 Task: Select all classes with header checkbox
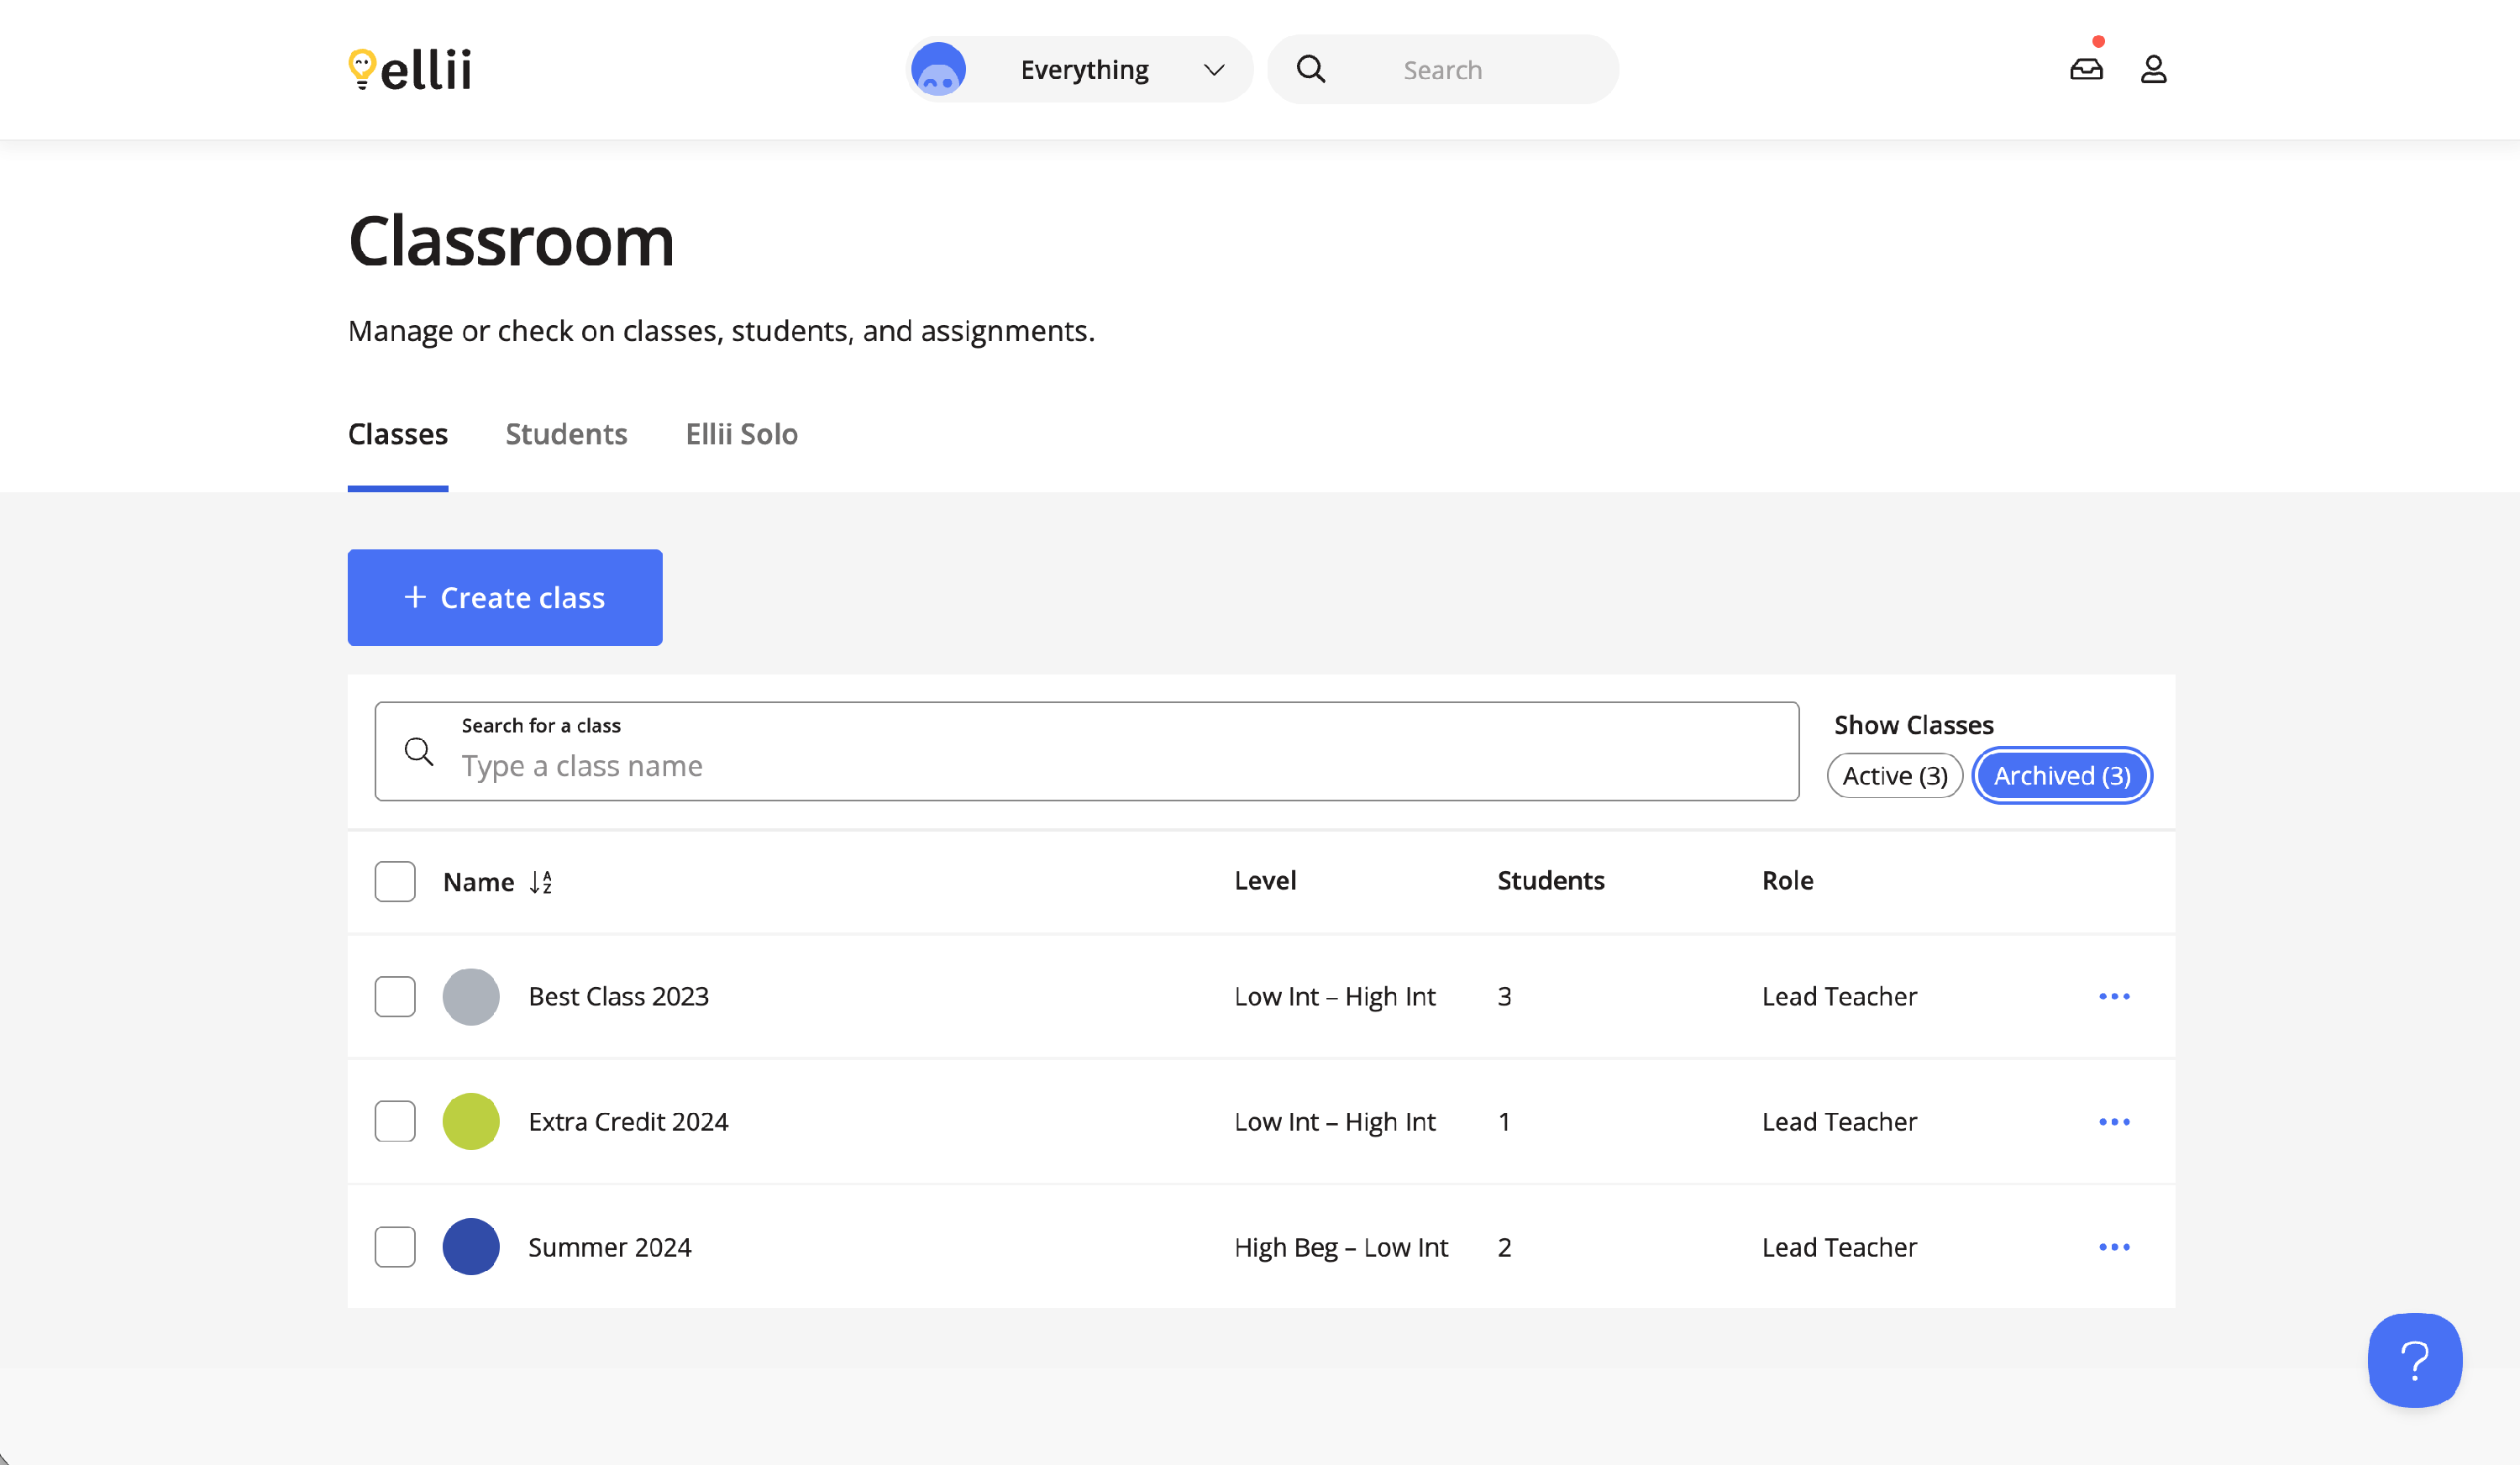[395, 881]
